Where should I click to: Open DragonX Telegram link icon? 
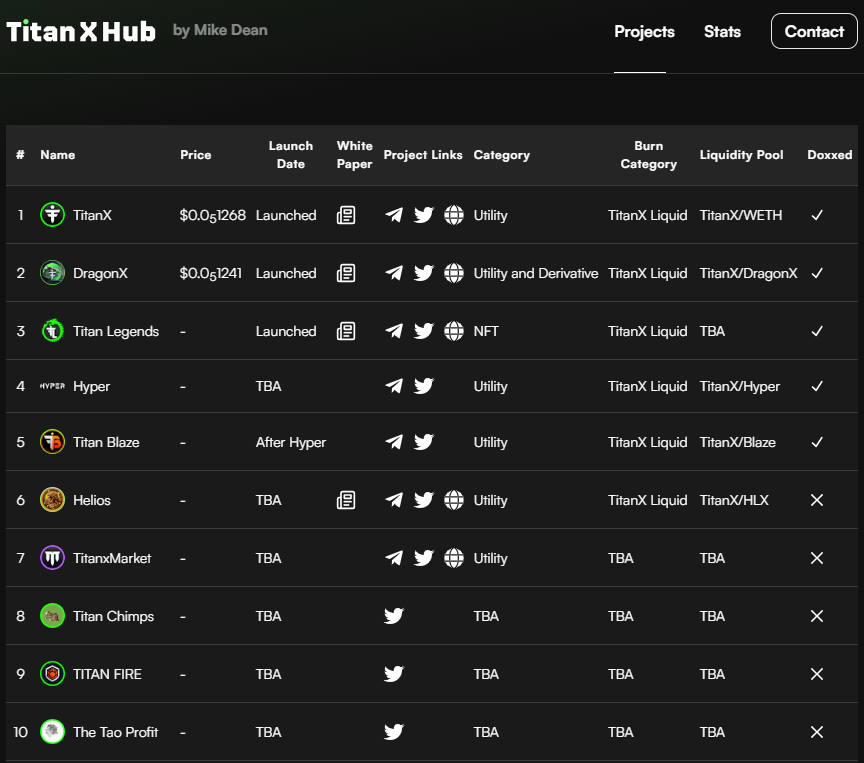[x=393, y=273]
